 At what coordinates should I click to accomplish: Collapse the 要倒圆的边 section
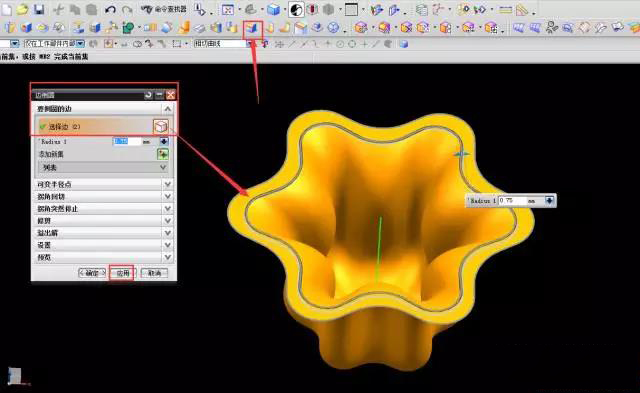point(167,109)
